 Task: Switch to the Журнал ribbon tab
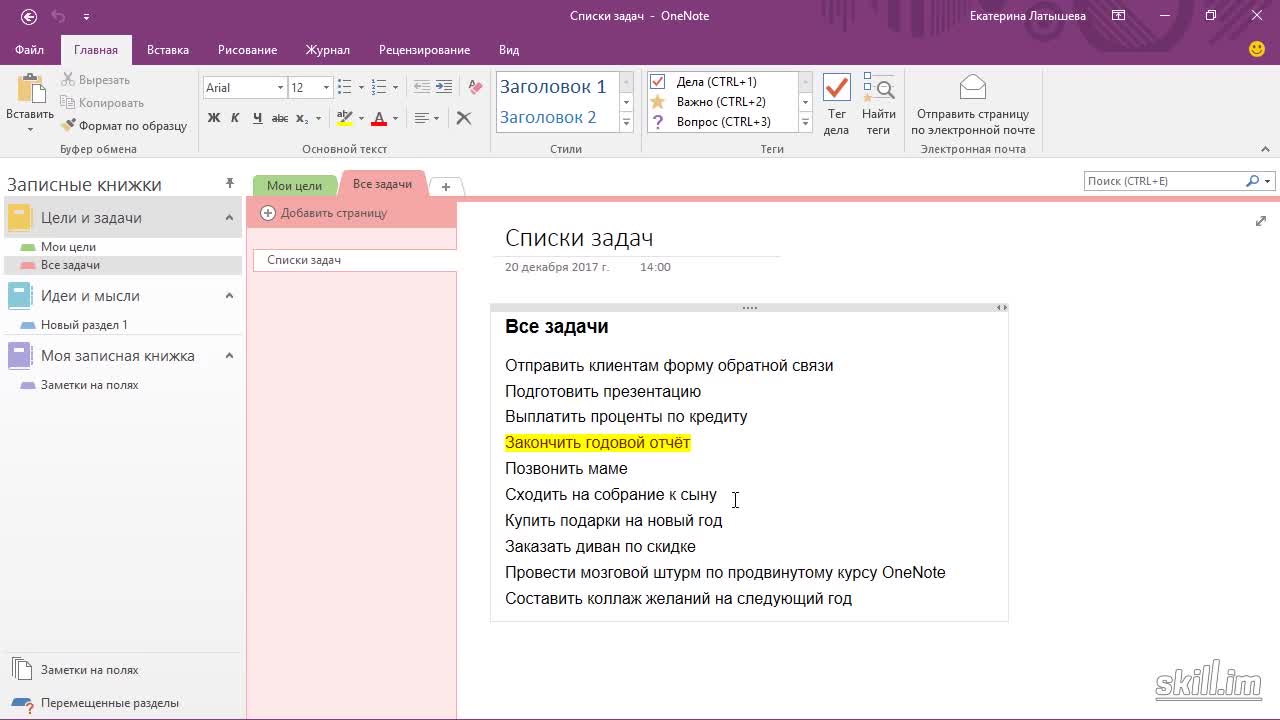pos(328,50)
